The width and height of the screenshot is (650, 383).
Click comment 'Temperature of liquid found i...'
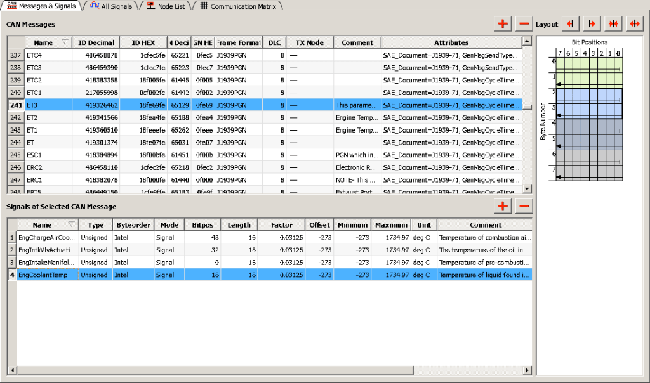[x=485, y=275]
